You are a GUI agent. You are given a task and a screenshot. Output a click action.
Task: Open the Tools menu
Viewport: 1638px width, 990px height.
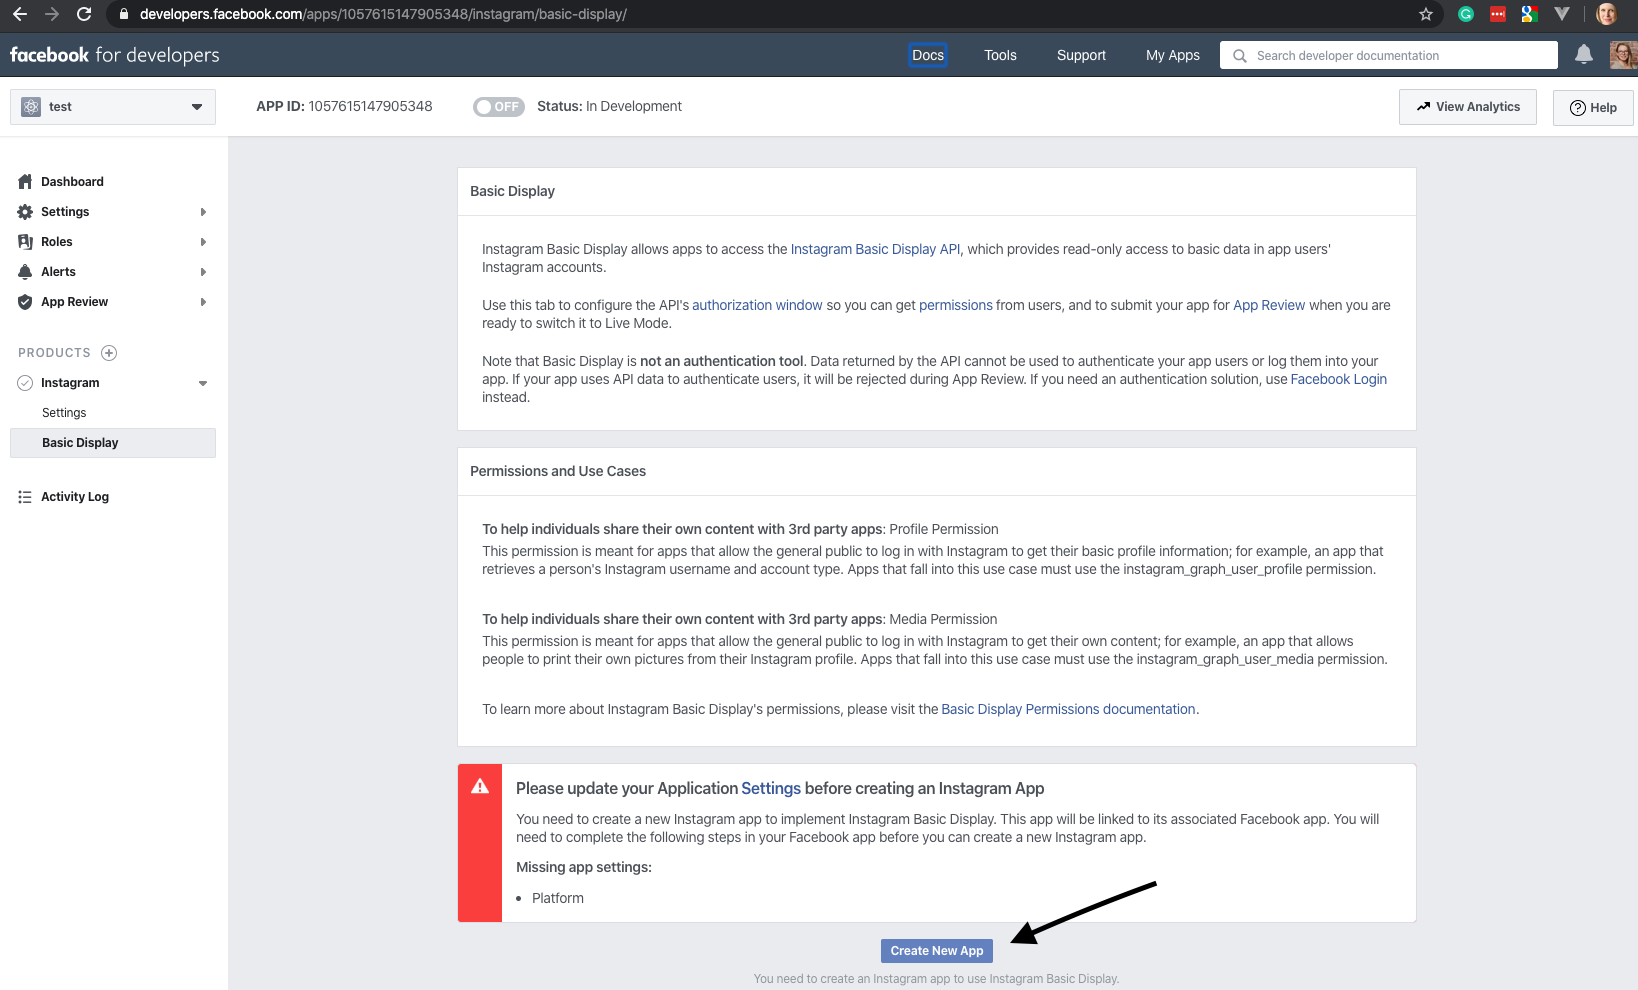[x=1000, y=55]
